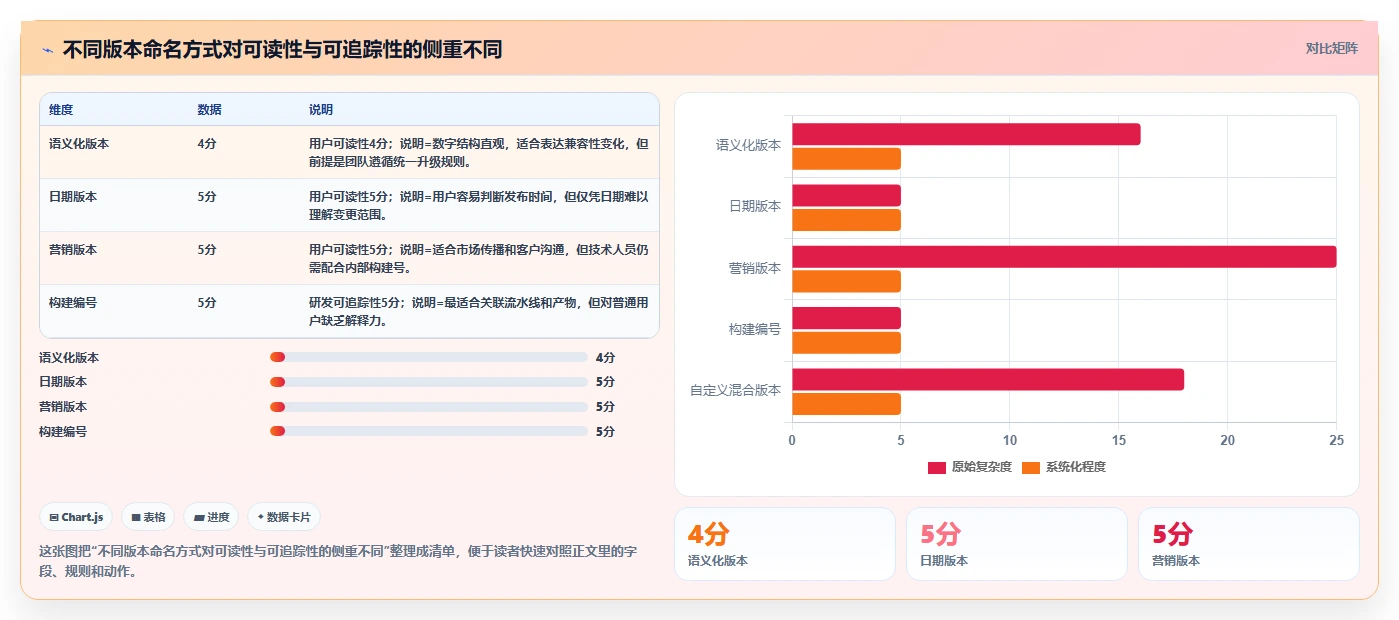Click the 营销版本 axis label in the chart

pyautogui.click(x=755, y=268)
